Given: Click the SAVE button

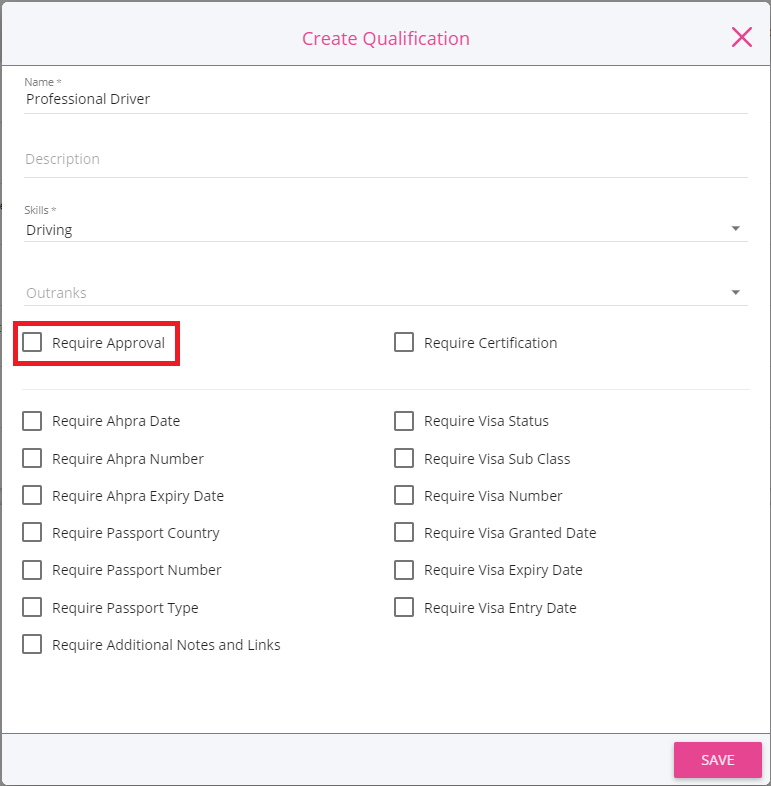Looking at the screenshot, I should point(717,760).
